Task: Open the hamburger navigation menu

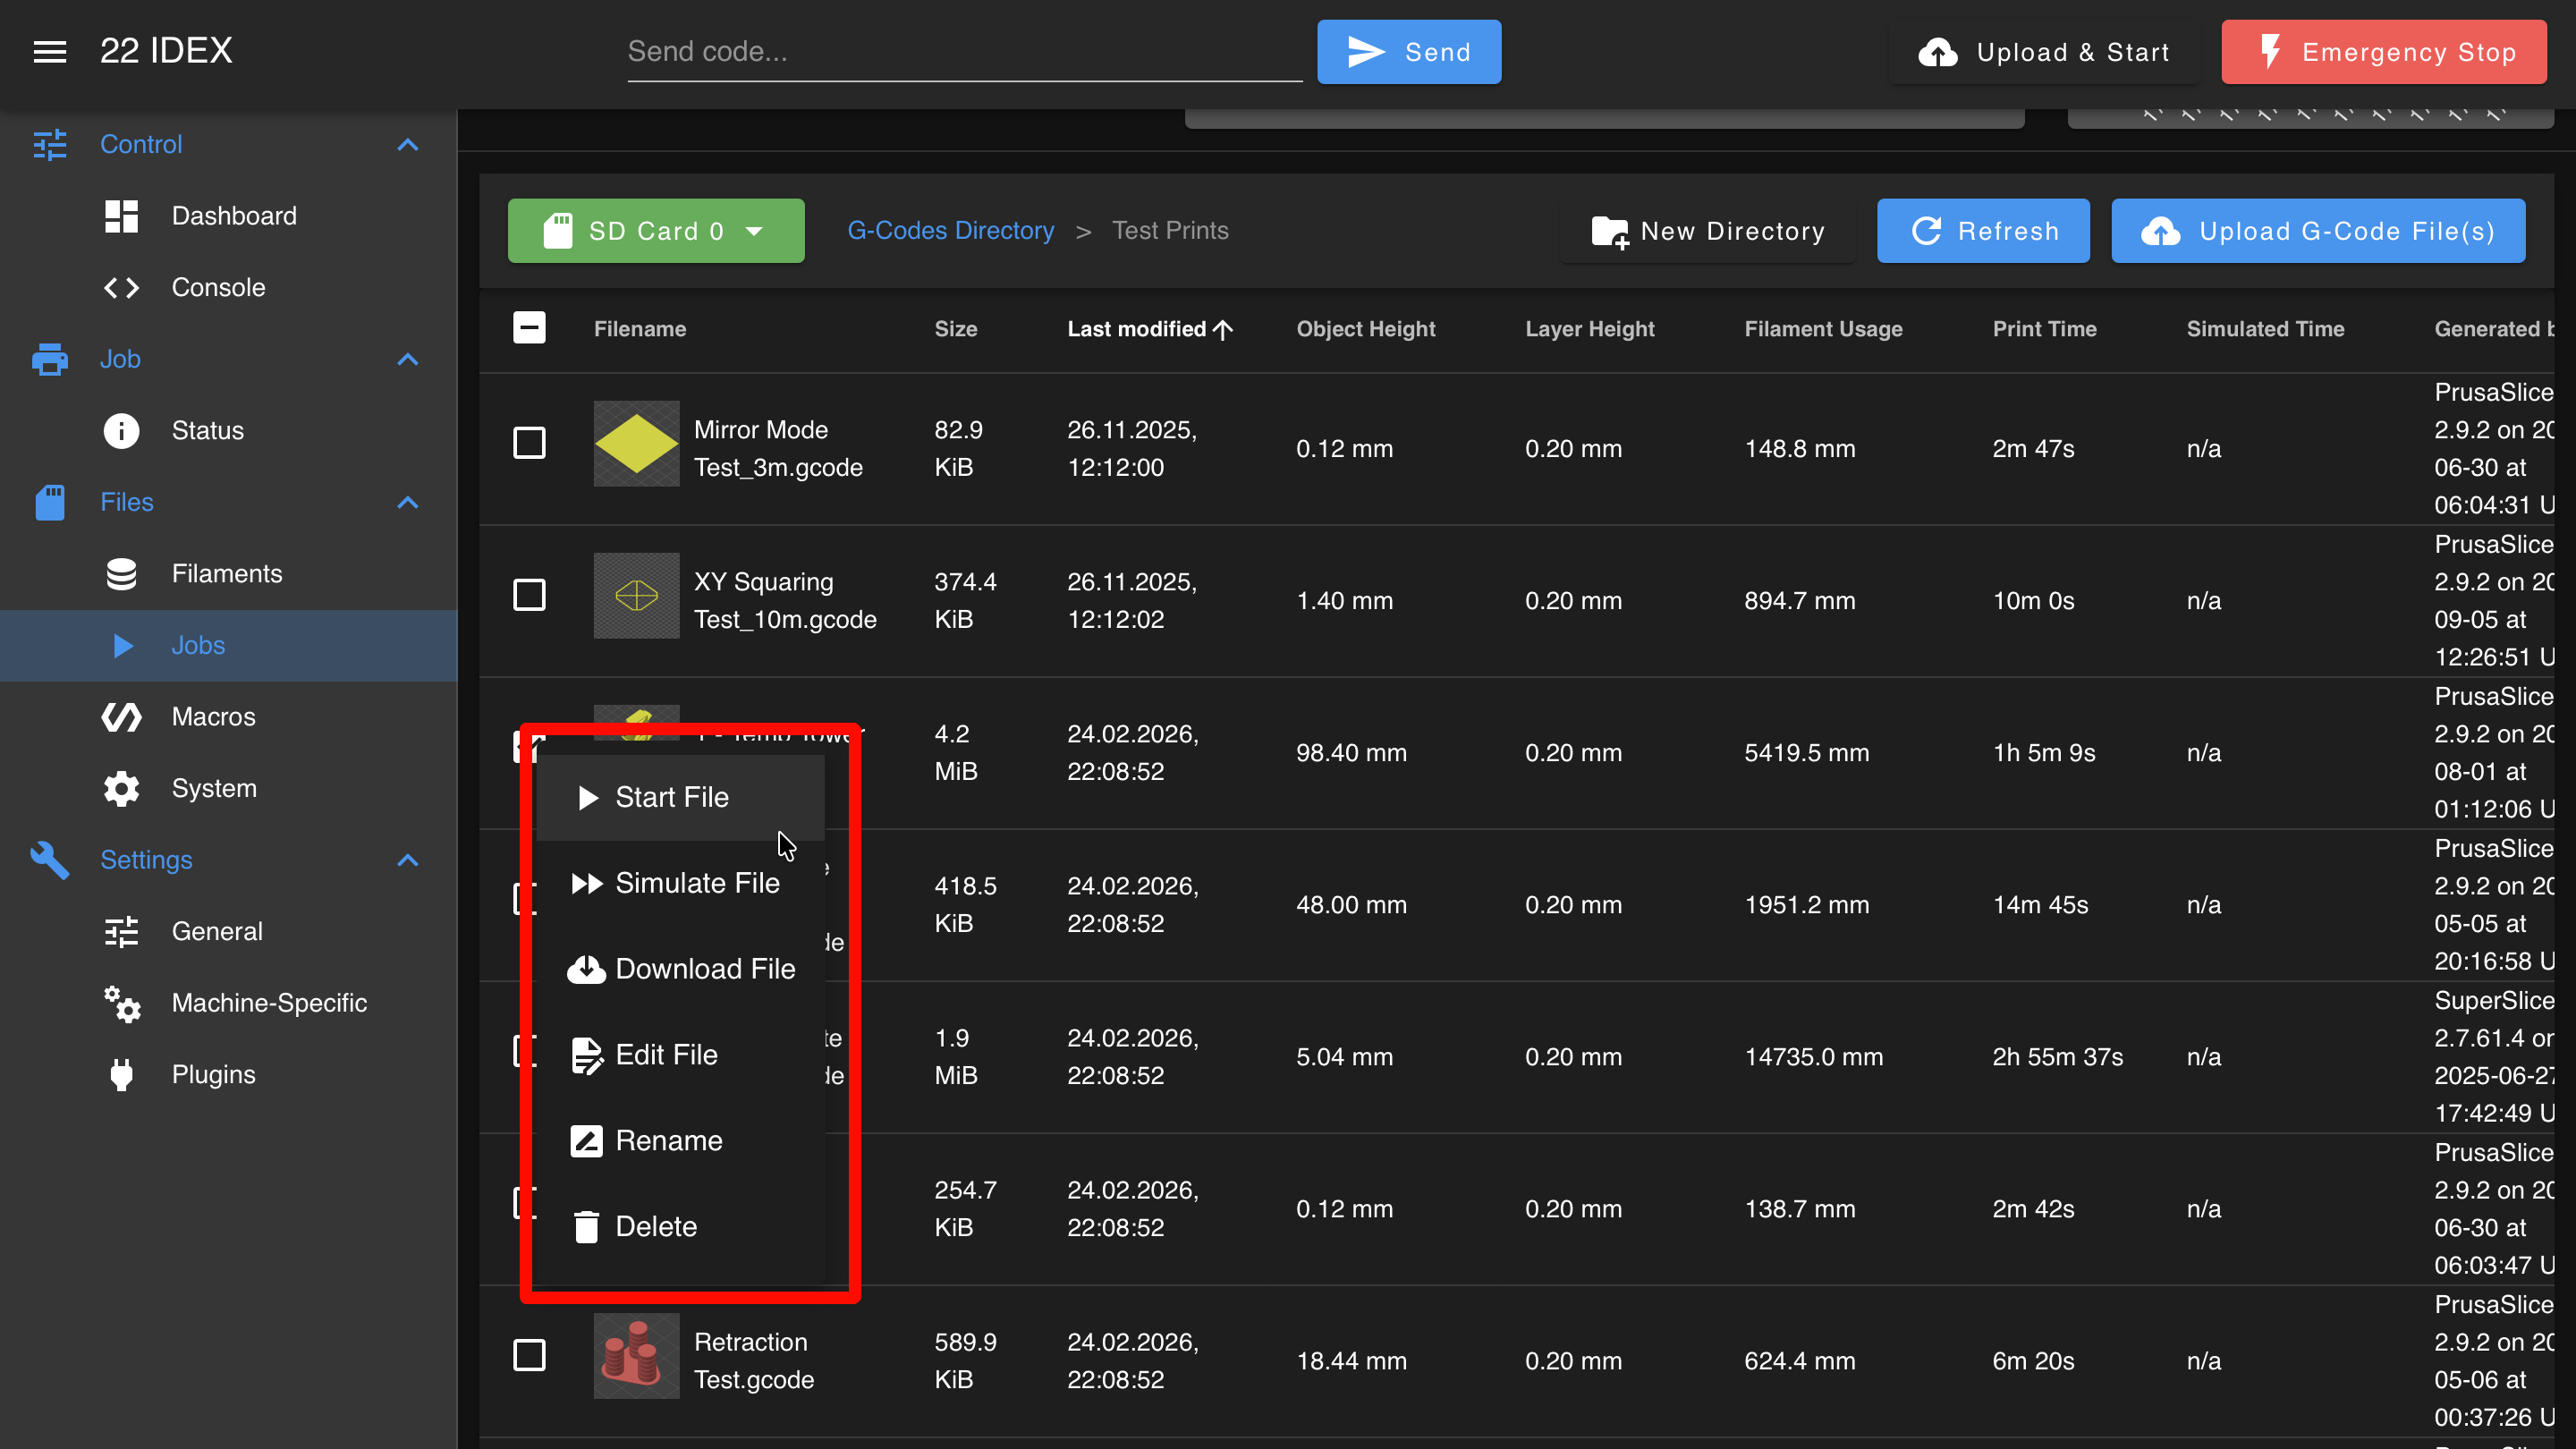Action: tap(50, 51)
